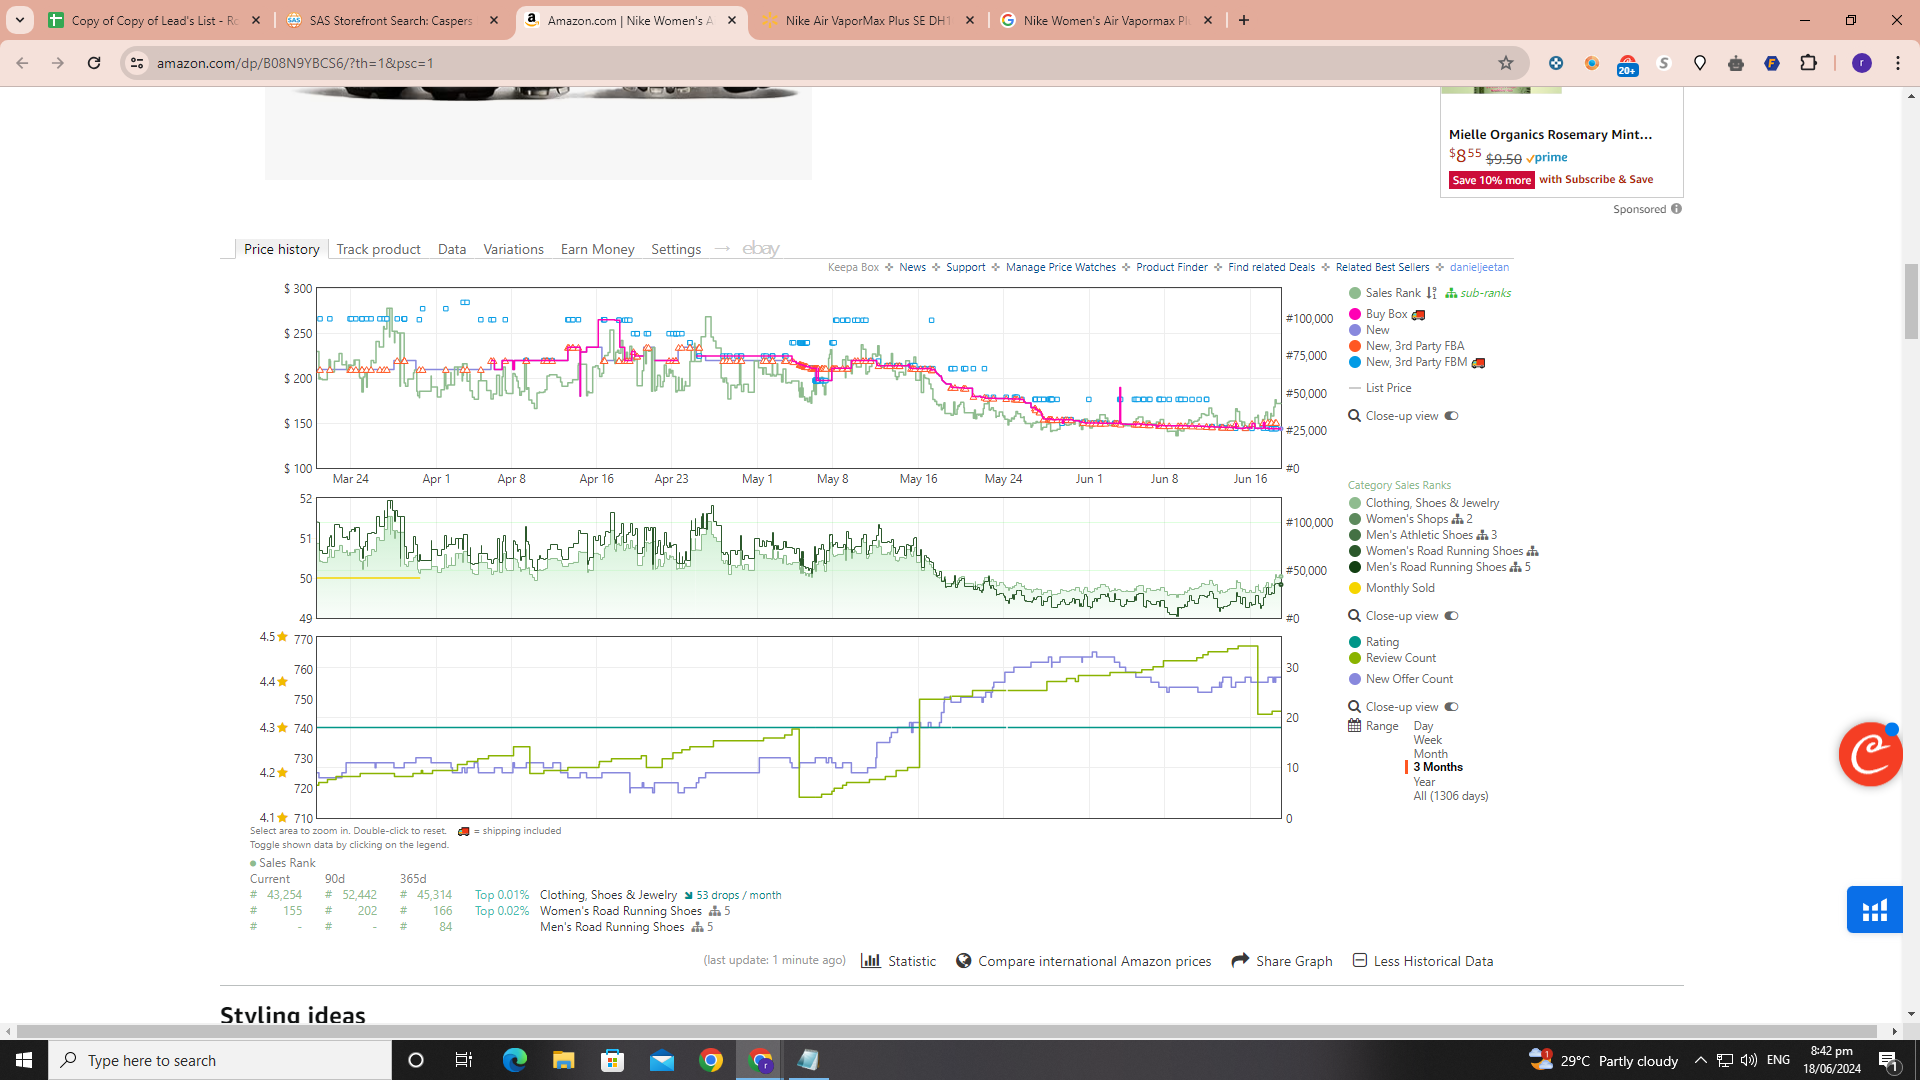Toggle Women's Road Running Shoes rank series

(1443, 551)
